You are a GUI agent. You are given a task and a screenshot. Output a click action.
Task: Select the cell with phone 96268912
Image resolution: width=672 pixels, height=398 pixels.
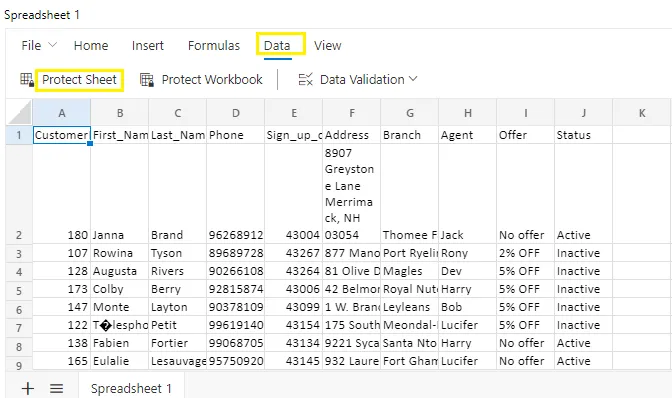[x=236, y=194]
